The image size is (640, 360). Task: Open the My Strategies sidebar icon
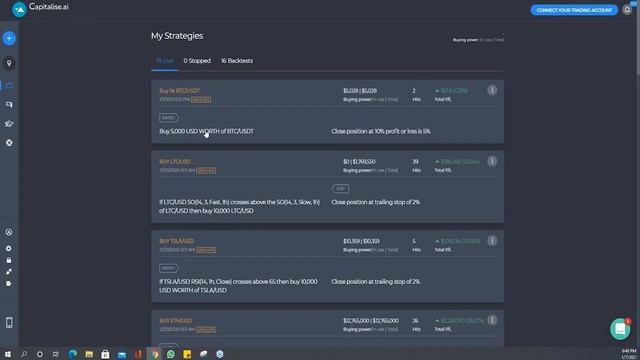tap(9, 85)
